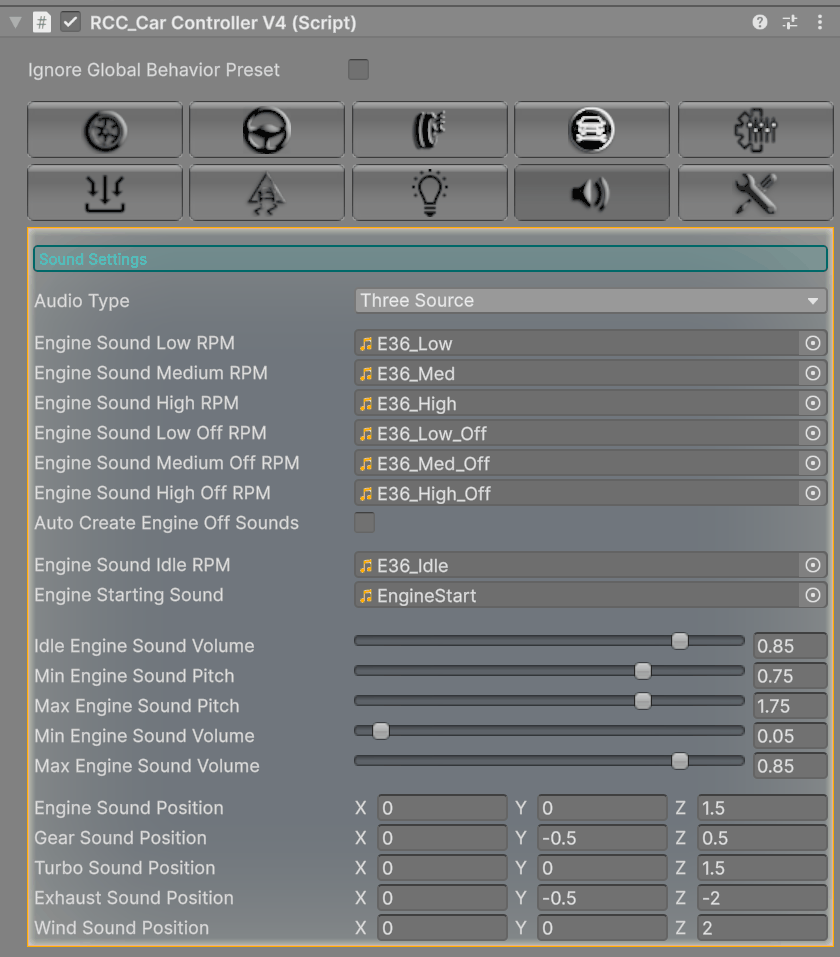This screenshot has height=957, width=840.
Task: Open the Lights settings bulb icon
Action: 430,193
